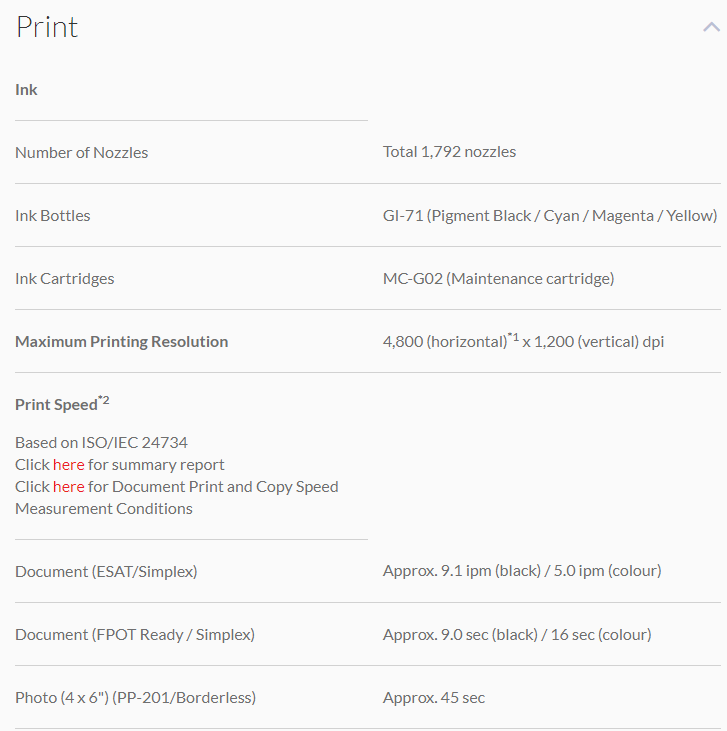The image size is (727, 731).
Task: Open the 'here' link for summary report
Action: 69,465
